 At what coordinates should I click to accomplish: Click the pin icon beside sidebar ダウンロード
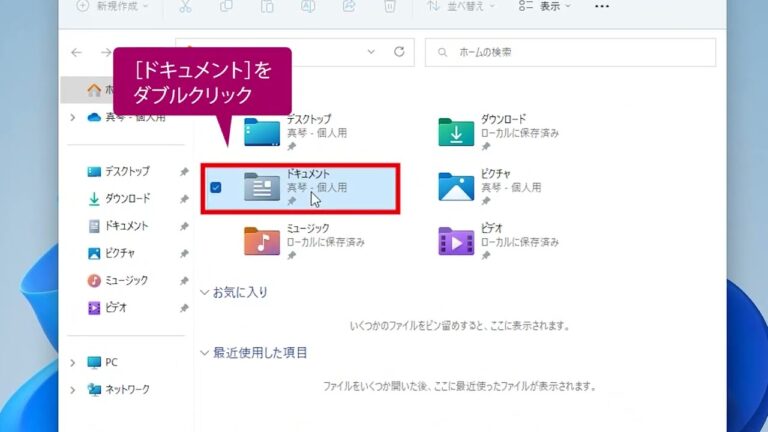184,199
